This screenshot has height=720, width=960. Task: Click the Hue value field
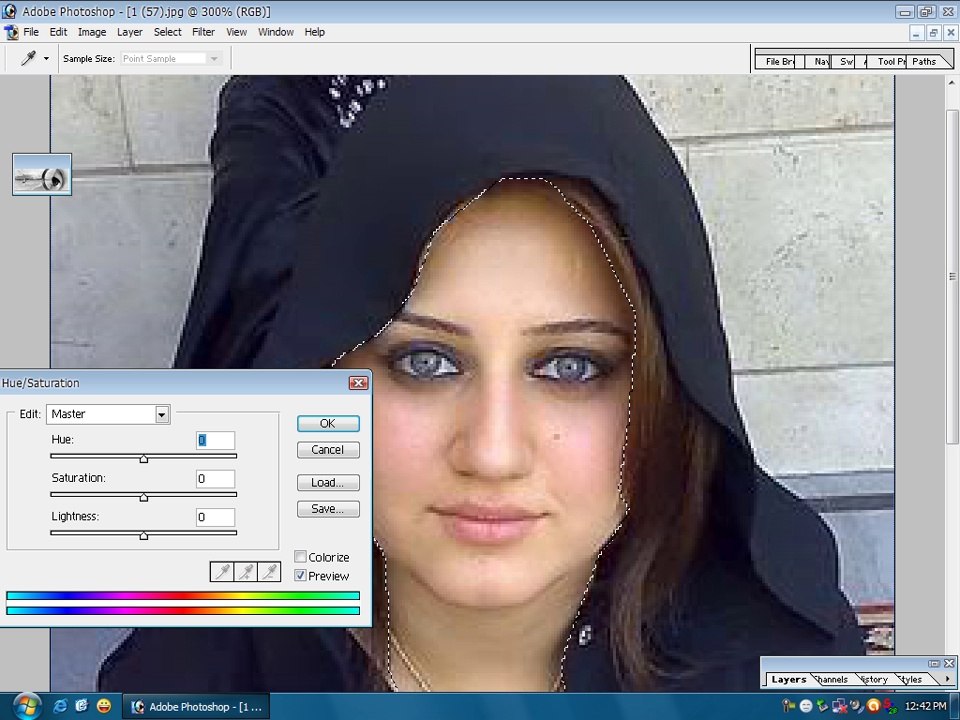(x=215, y=440)
